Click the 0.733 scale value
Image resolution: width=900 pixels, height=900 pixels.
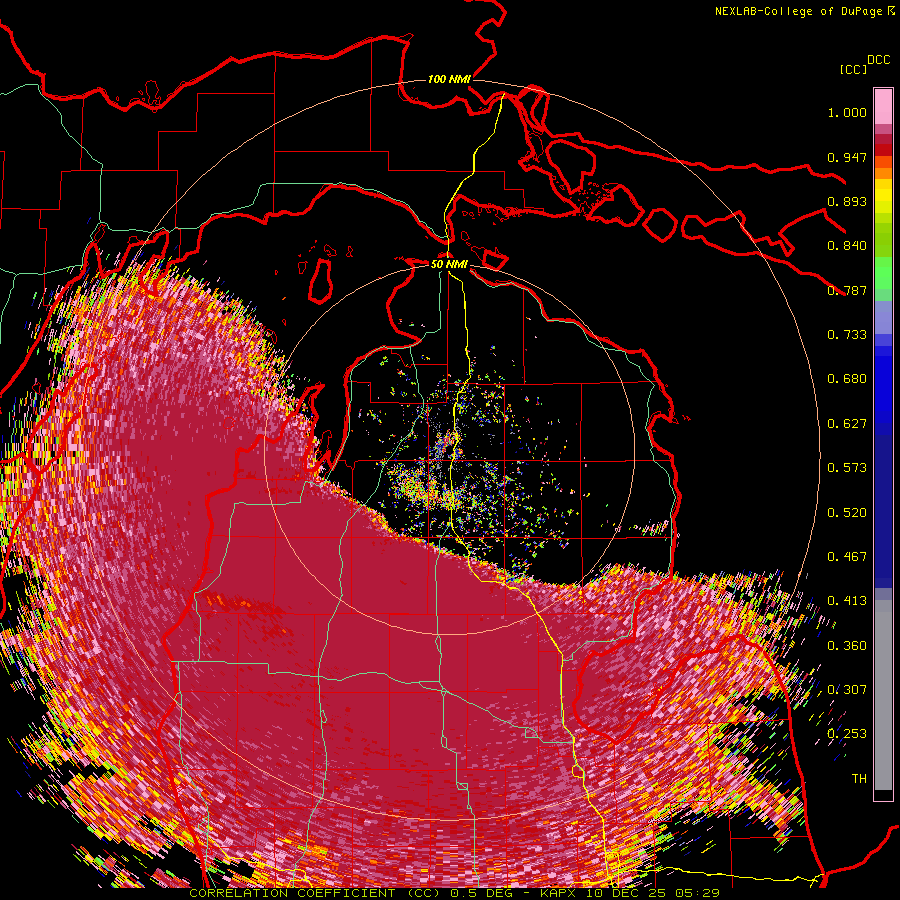tap(847, 335)
